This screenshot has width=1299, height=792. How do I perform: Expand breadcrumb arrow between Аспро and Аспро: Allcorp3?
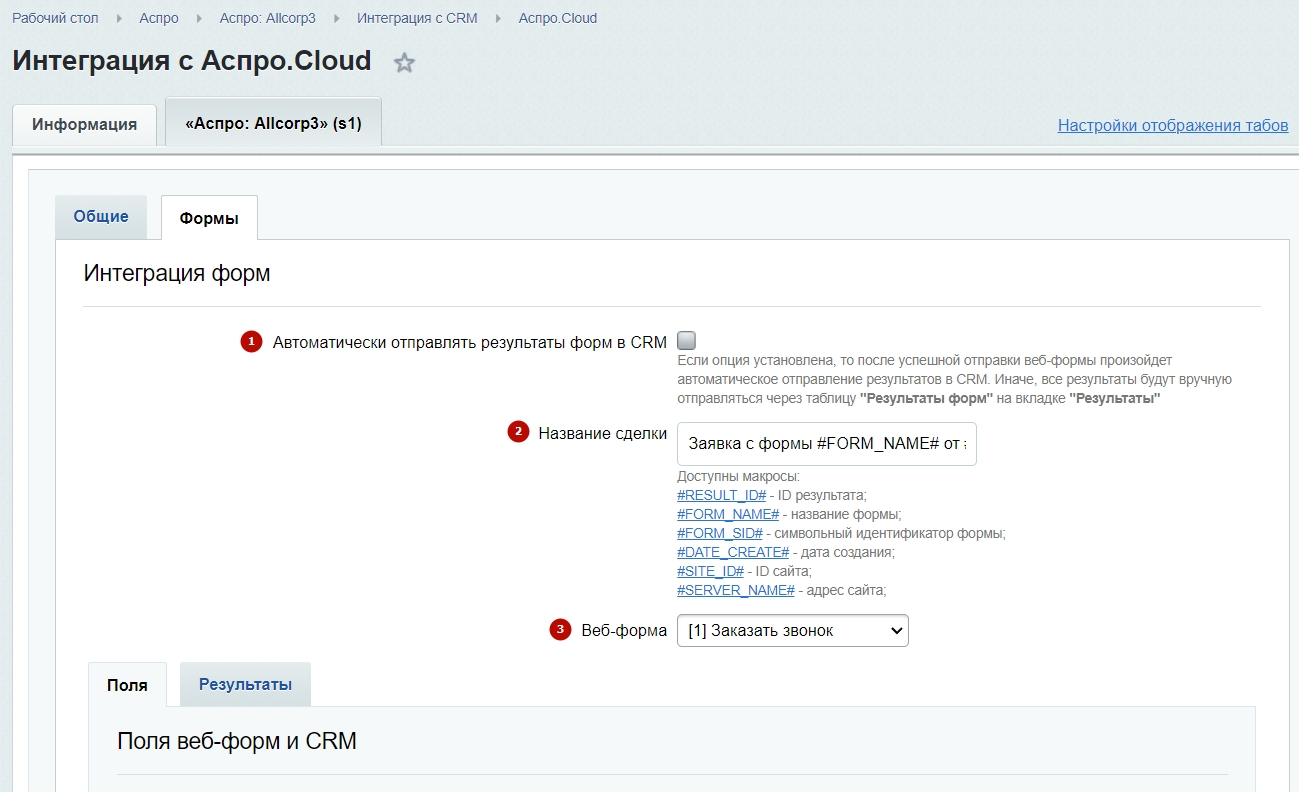[x=199, y=18]
